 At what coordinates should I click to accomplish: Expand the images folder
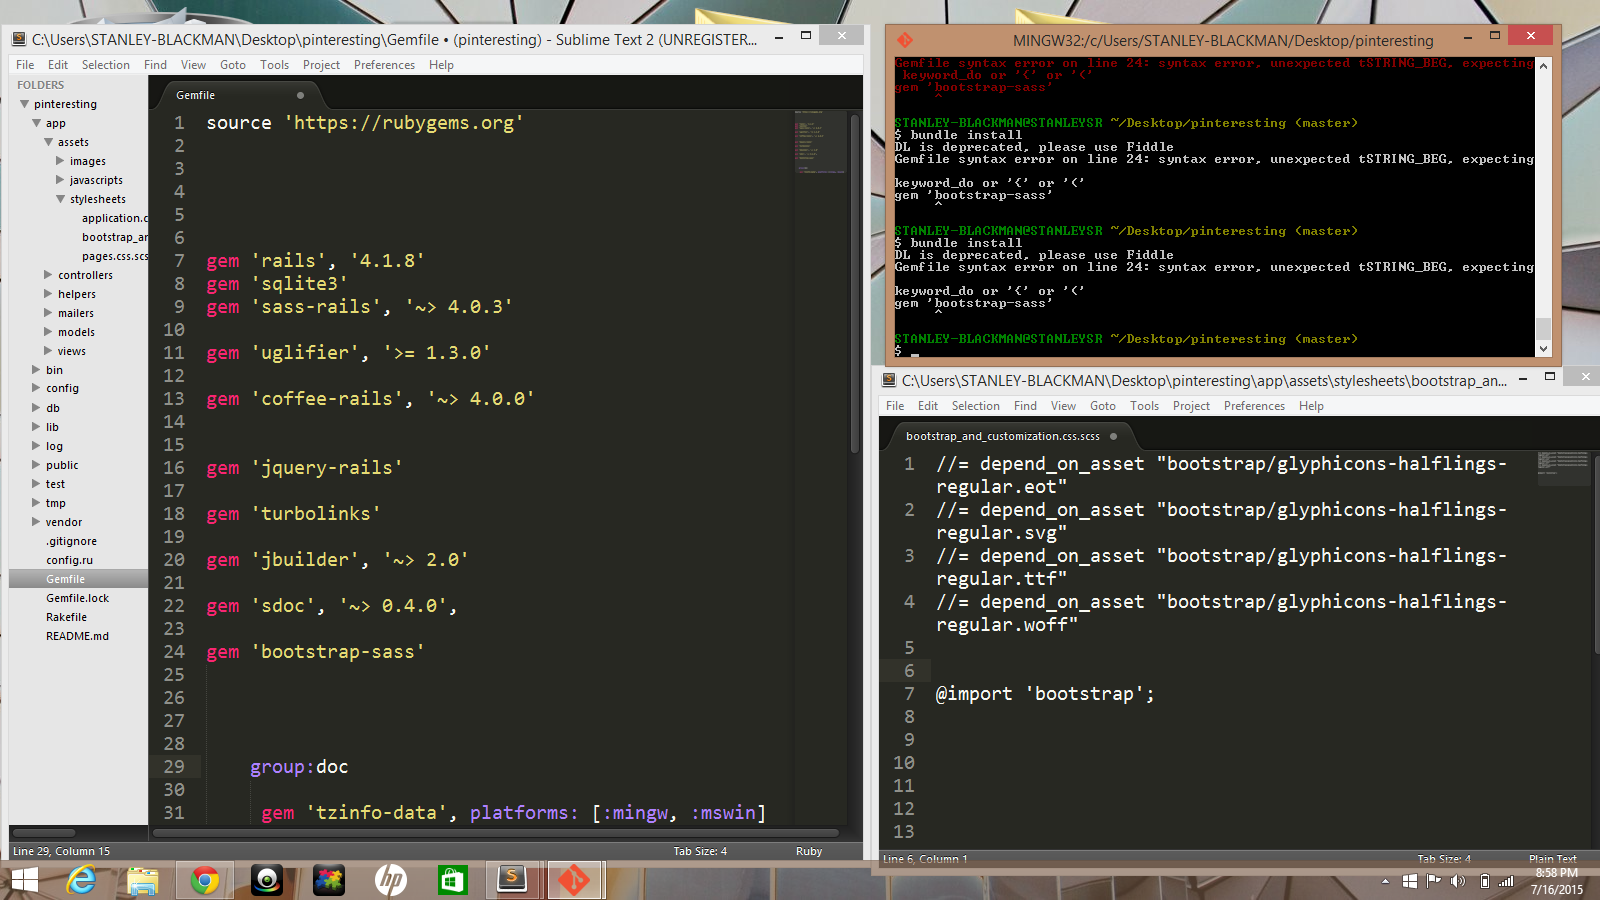[60, 161]
